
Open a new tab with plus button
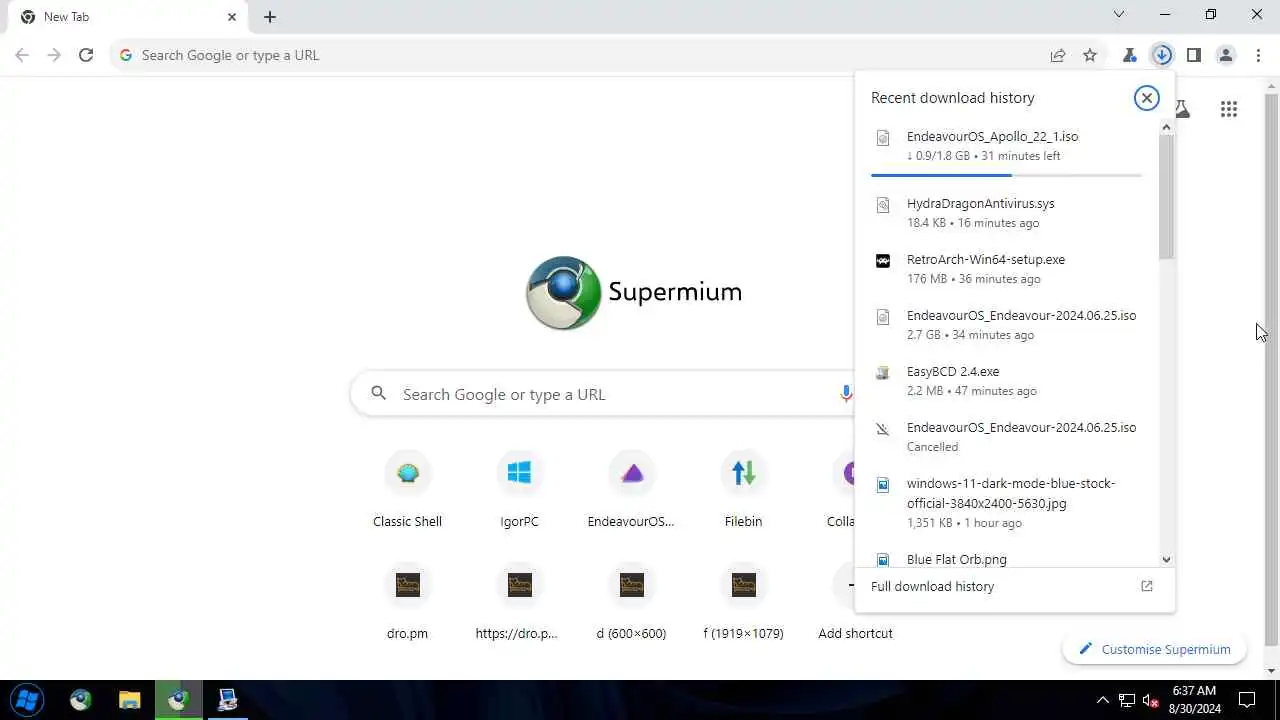270,17
